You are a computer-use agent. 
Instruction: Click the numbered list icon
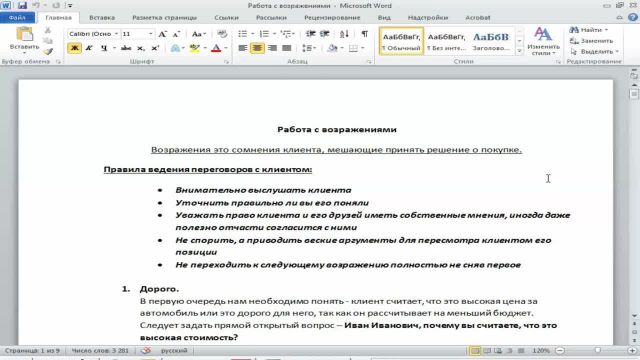tap(264, 34)
